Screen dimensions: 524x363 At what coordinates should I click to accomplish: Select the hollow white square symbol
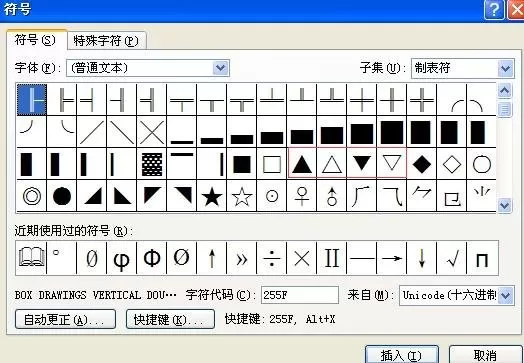point(272,164)
